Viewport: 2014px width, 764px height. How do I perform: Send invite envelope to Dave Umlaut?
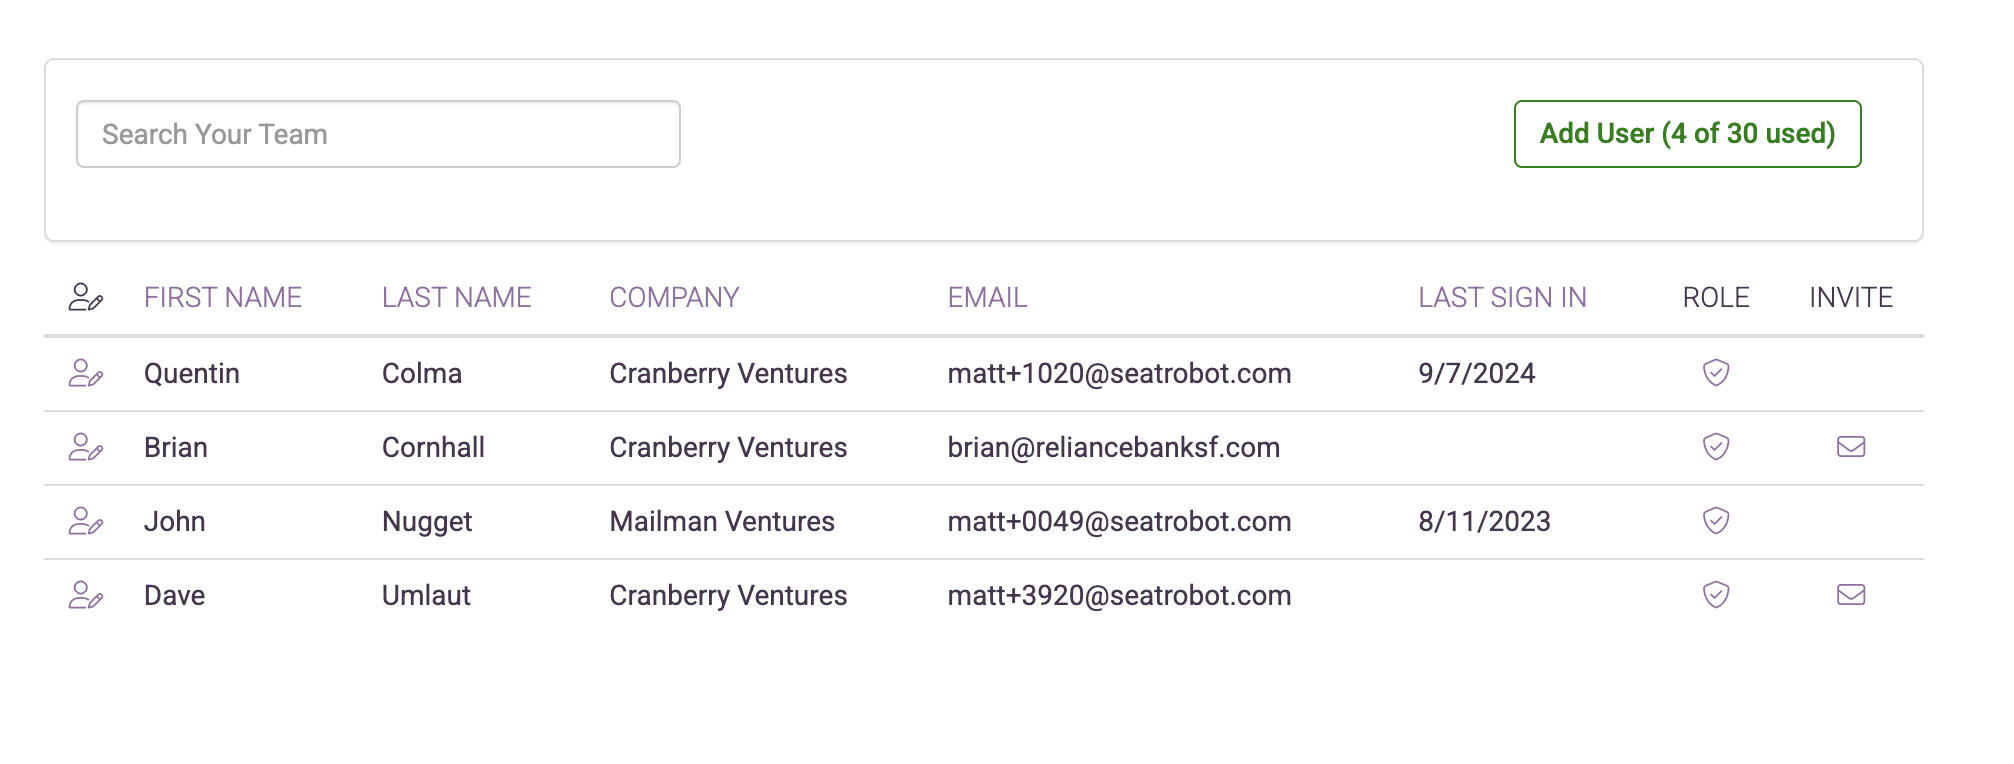pos(1851,595)
